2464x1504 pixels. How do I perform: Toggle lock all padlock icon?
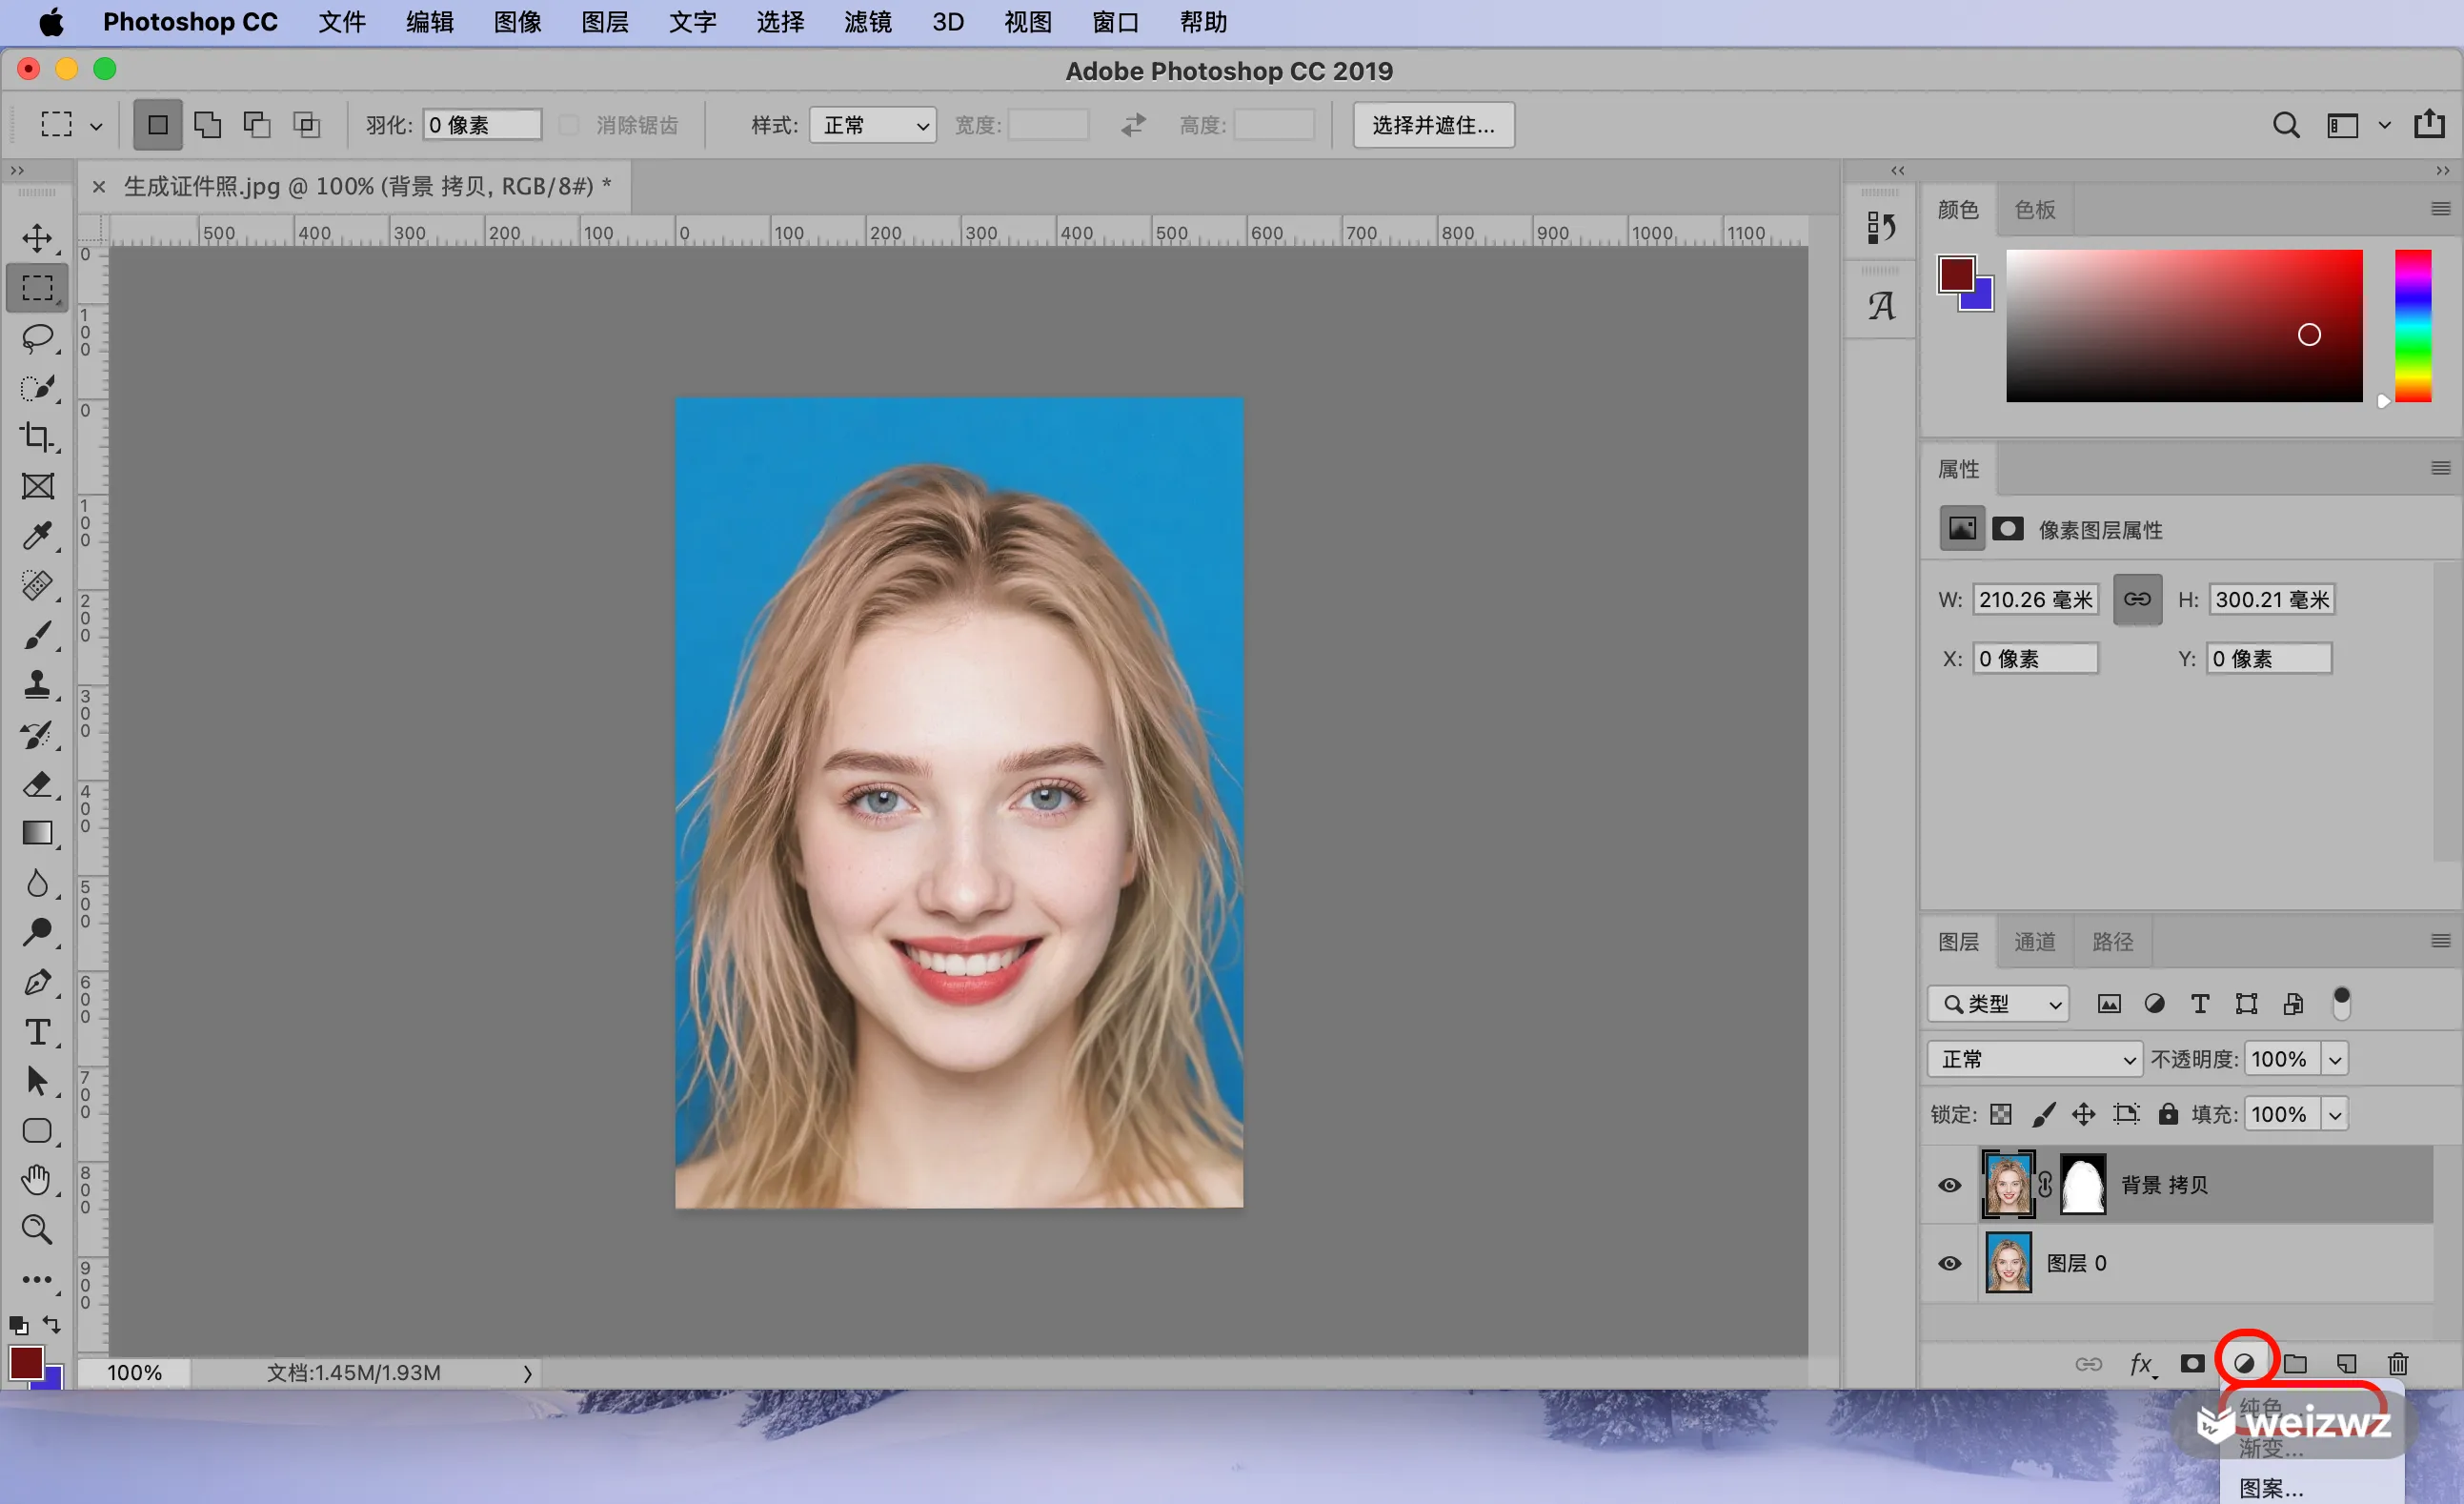2167,1114
